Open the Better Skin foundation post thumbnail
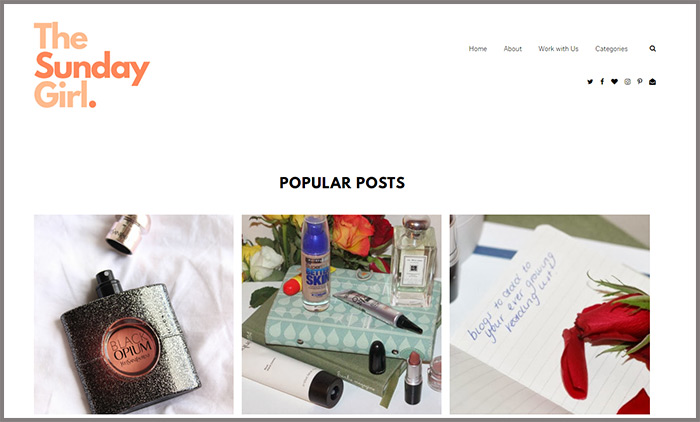700x422 pixels. click(342, 314)
